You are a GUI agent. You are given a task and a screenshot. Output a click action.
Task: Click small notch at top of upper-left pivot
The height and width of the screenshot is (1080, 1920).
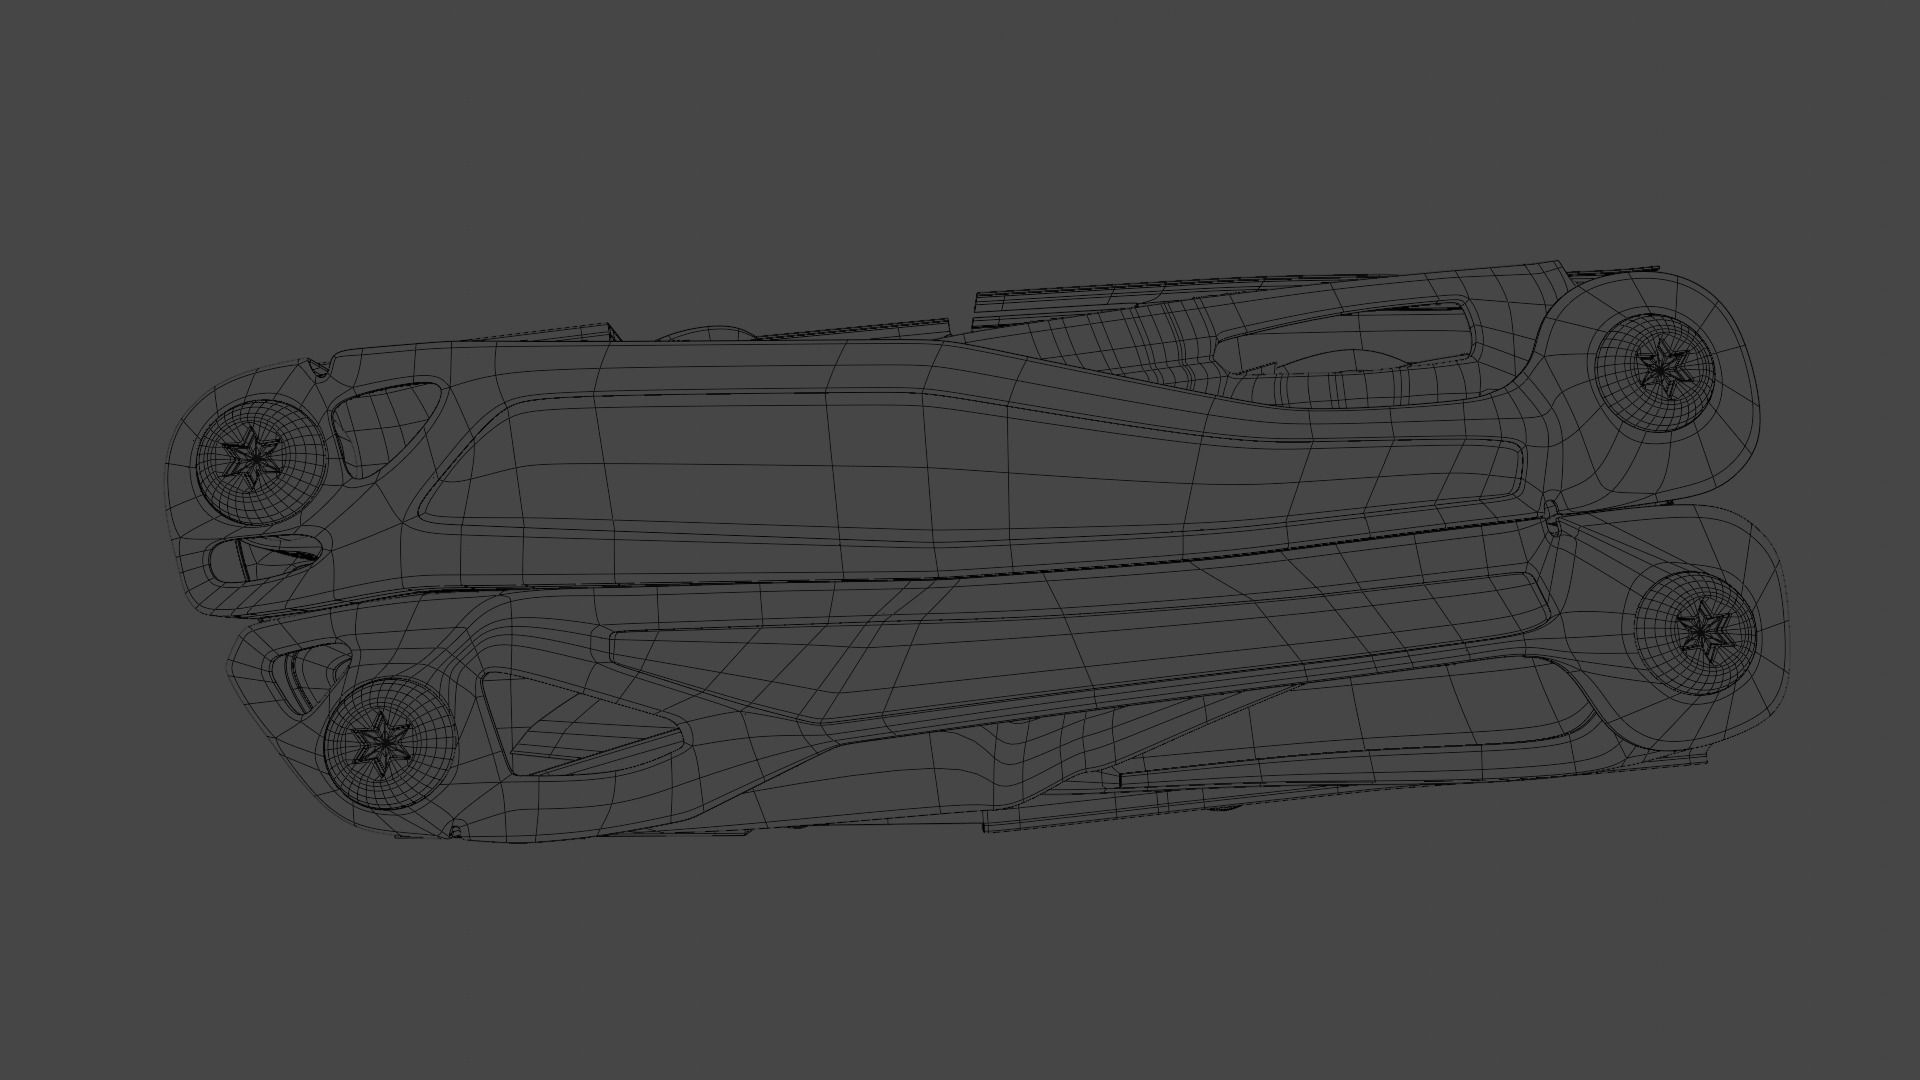[320, 370]
